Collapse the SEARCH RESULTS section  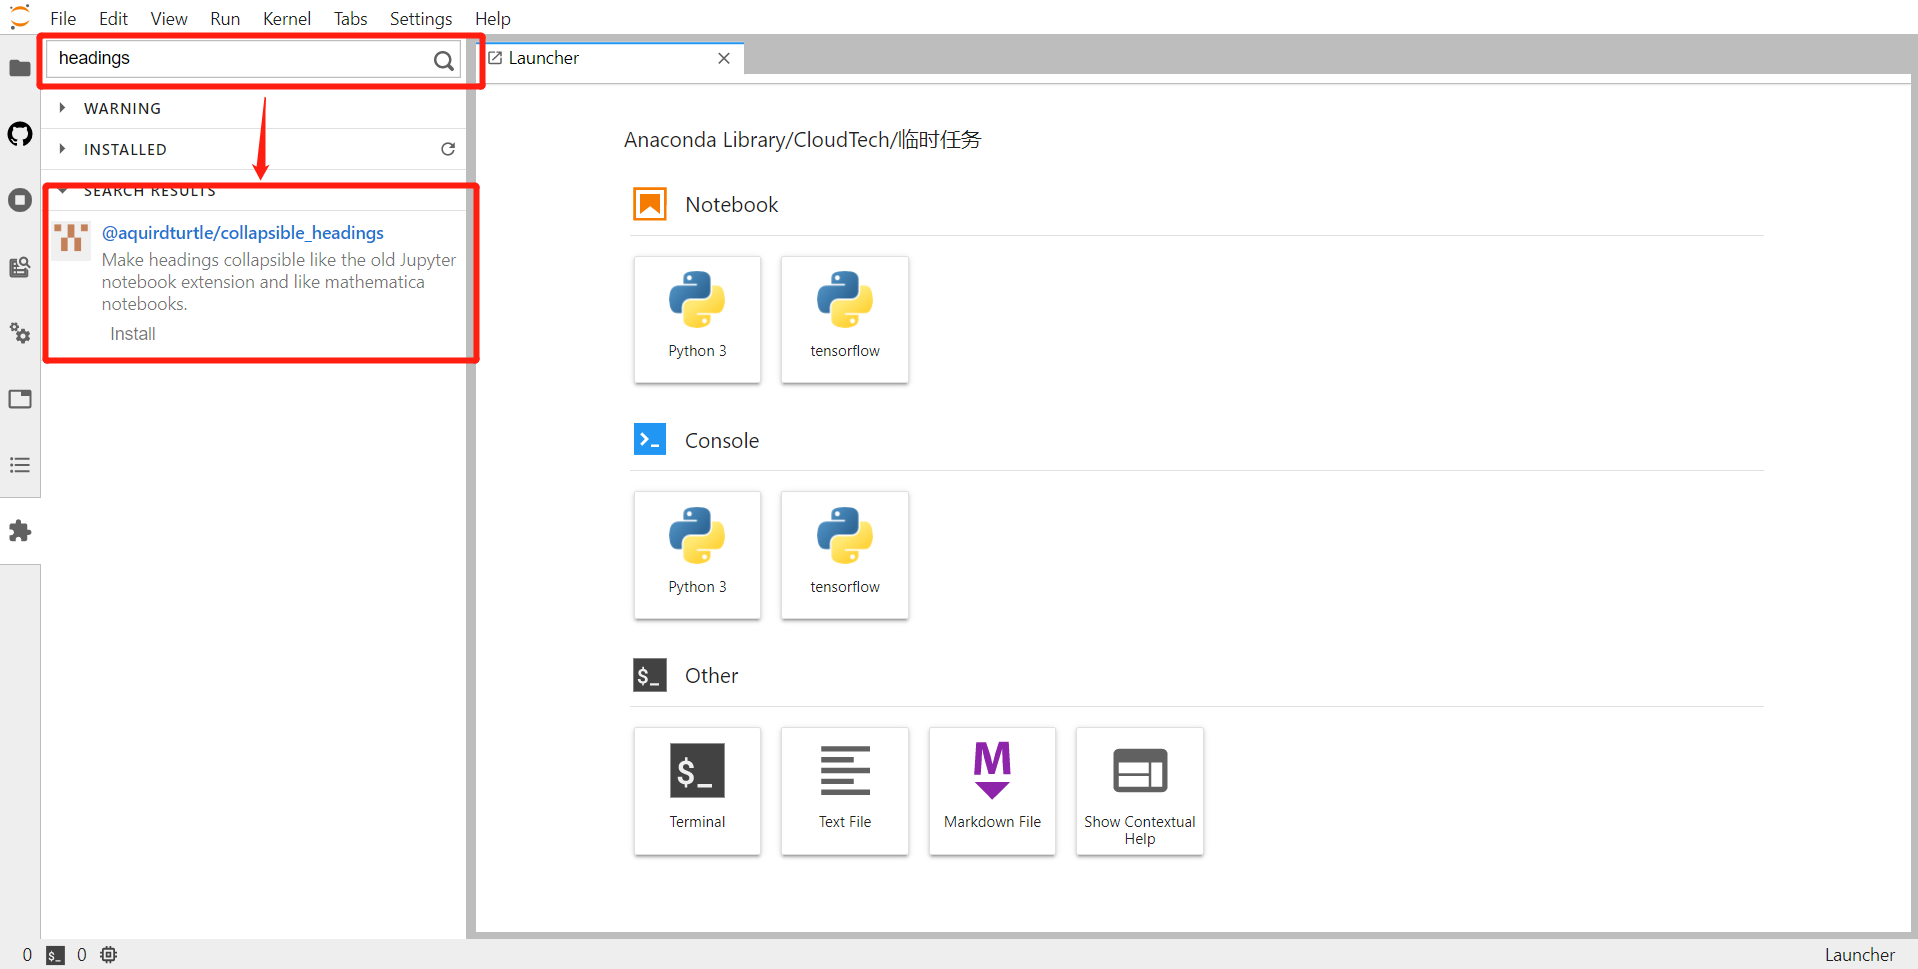click(x=62, y=191)
